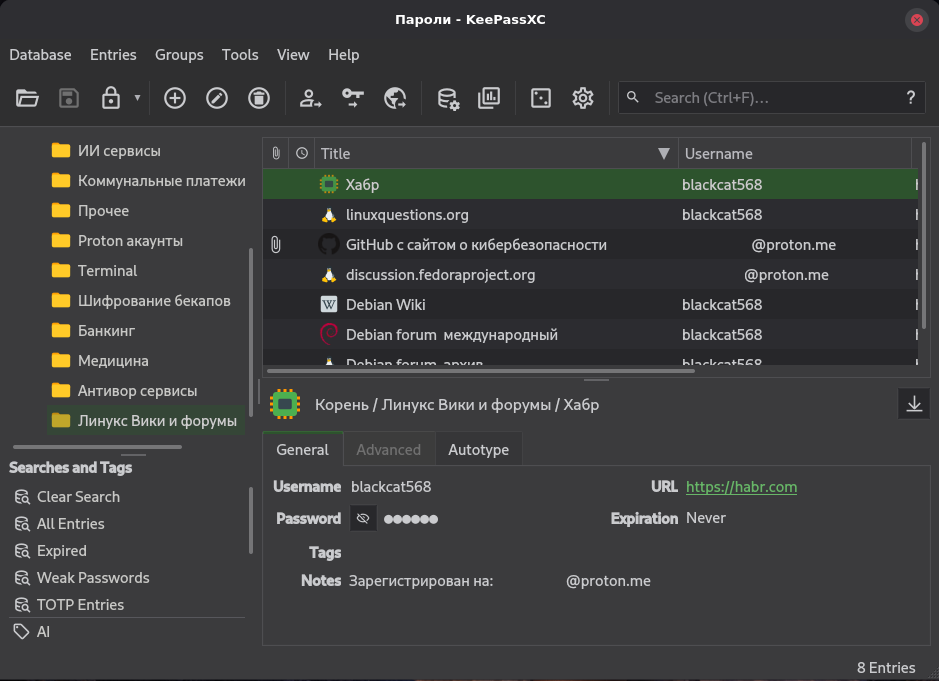Viewport: 939px width, 681px height.
Task: Add a new entry with plus icon
Action: pos(175,98)
